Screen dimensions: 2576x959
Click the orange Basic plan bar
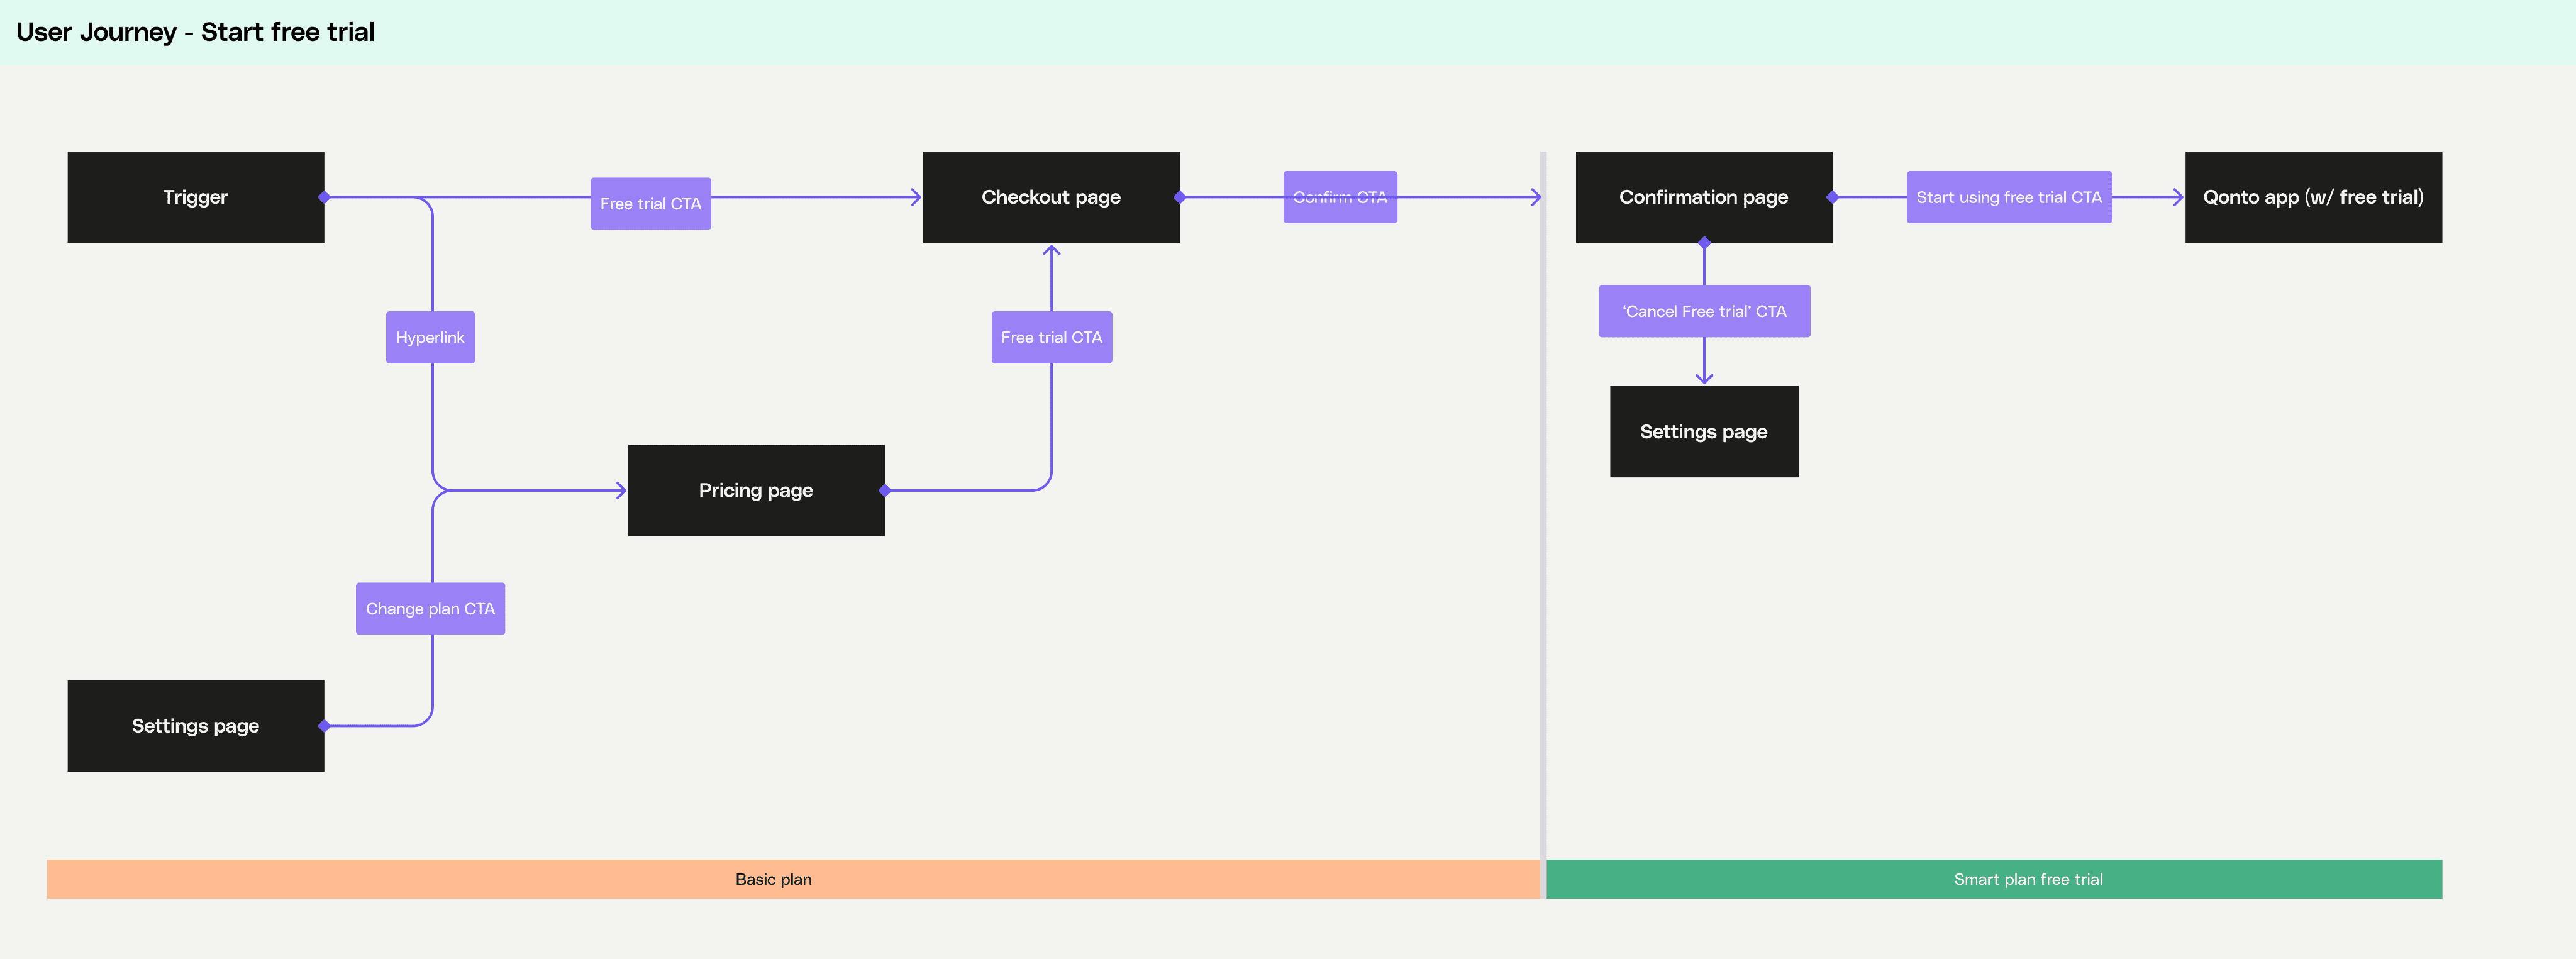(x=793, y=879)
